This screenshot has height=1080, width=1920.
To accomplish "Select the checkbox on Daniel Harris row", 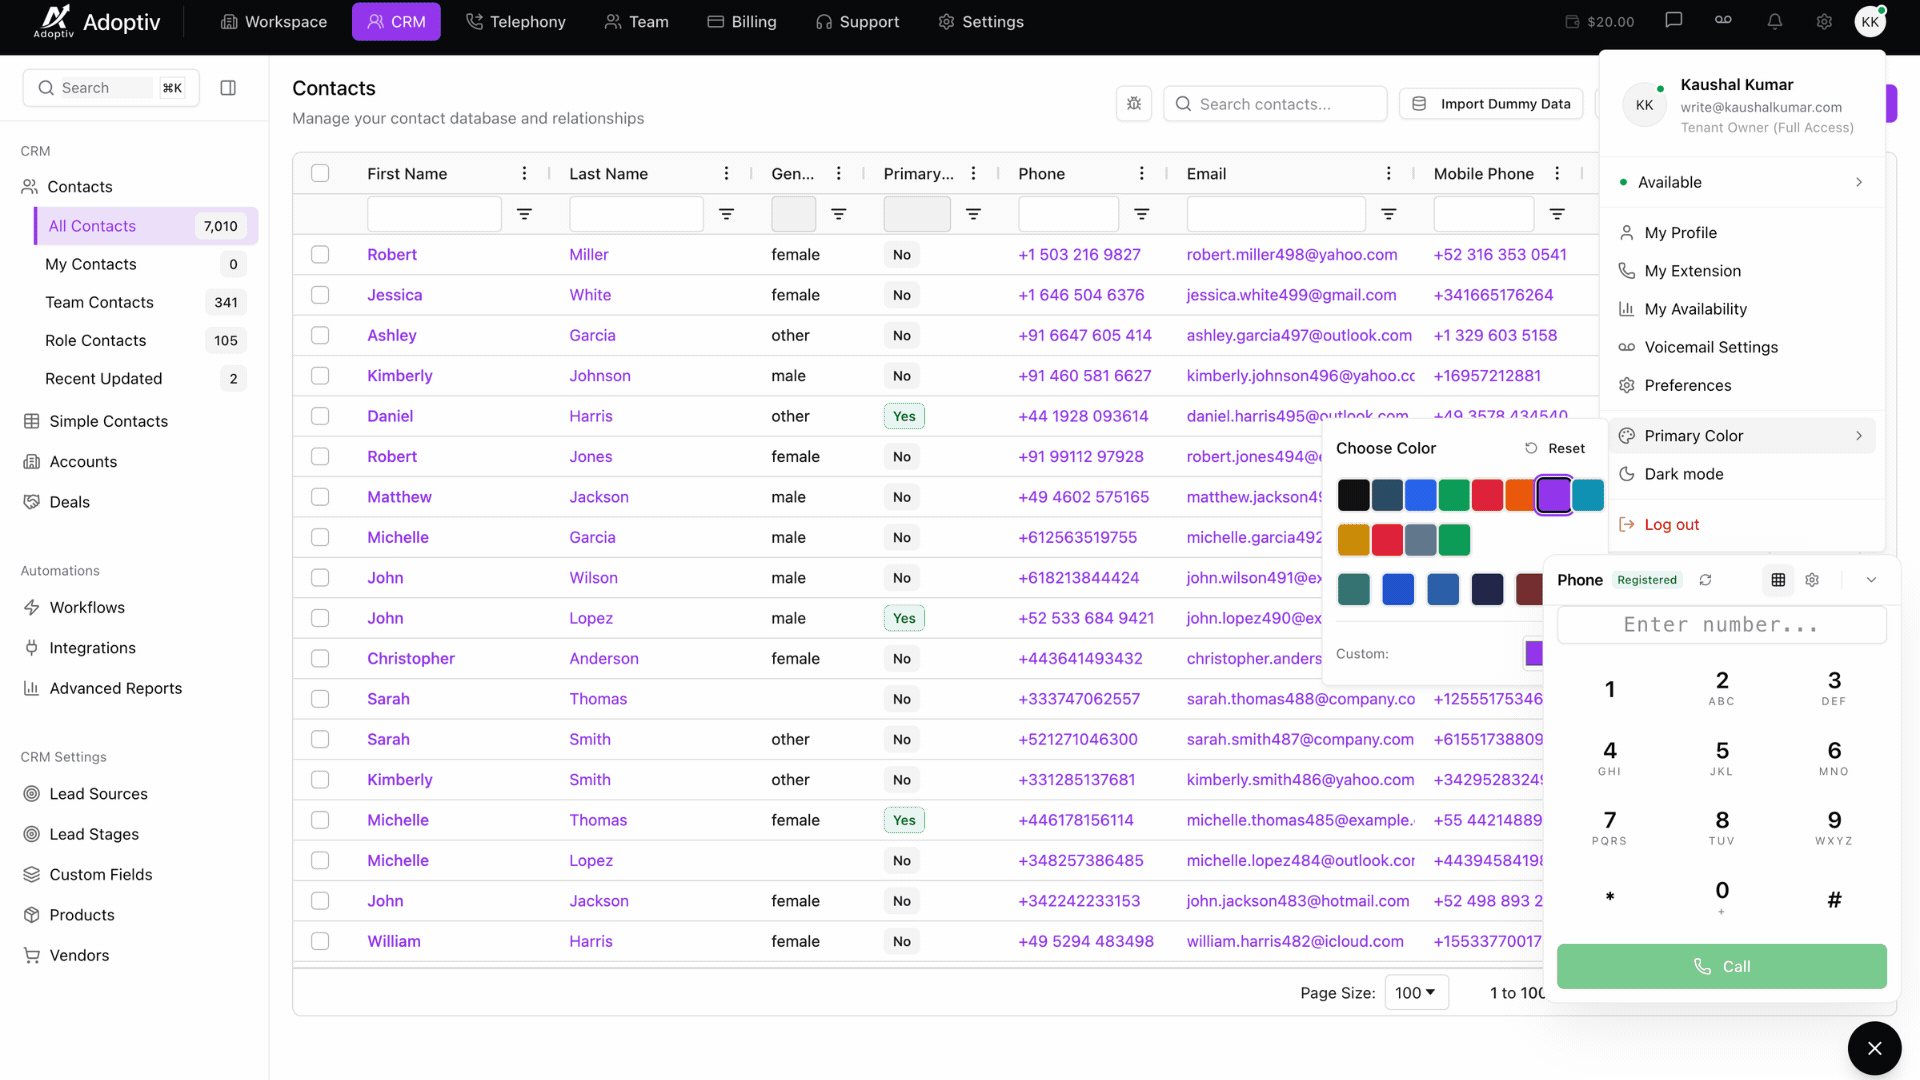I will click(x=320, y=416).
